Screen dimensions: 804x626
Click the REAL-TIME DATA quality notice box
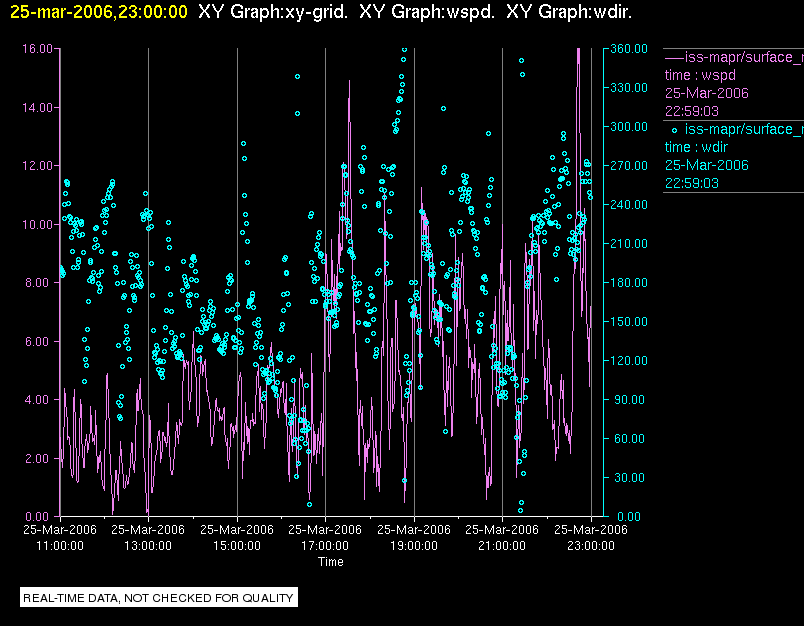coord(159,598)
